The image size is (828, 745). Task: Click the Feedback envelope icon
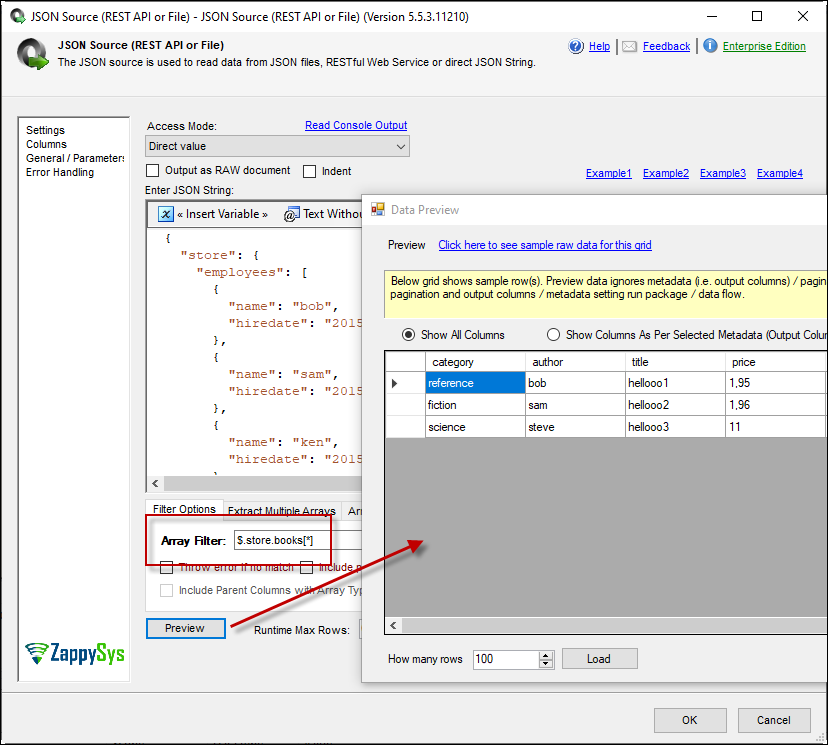[629, 46]
